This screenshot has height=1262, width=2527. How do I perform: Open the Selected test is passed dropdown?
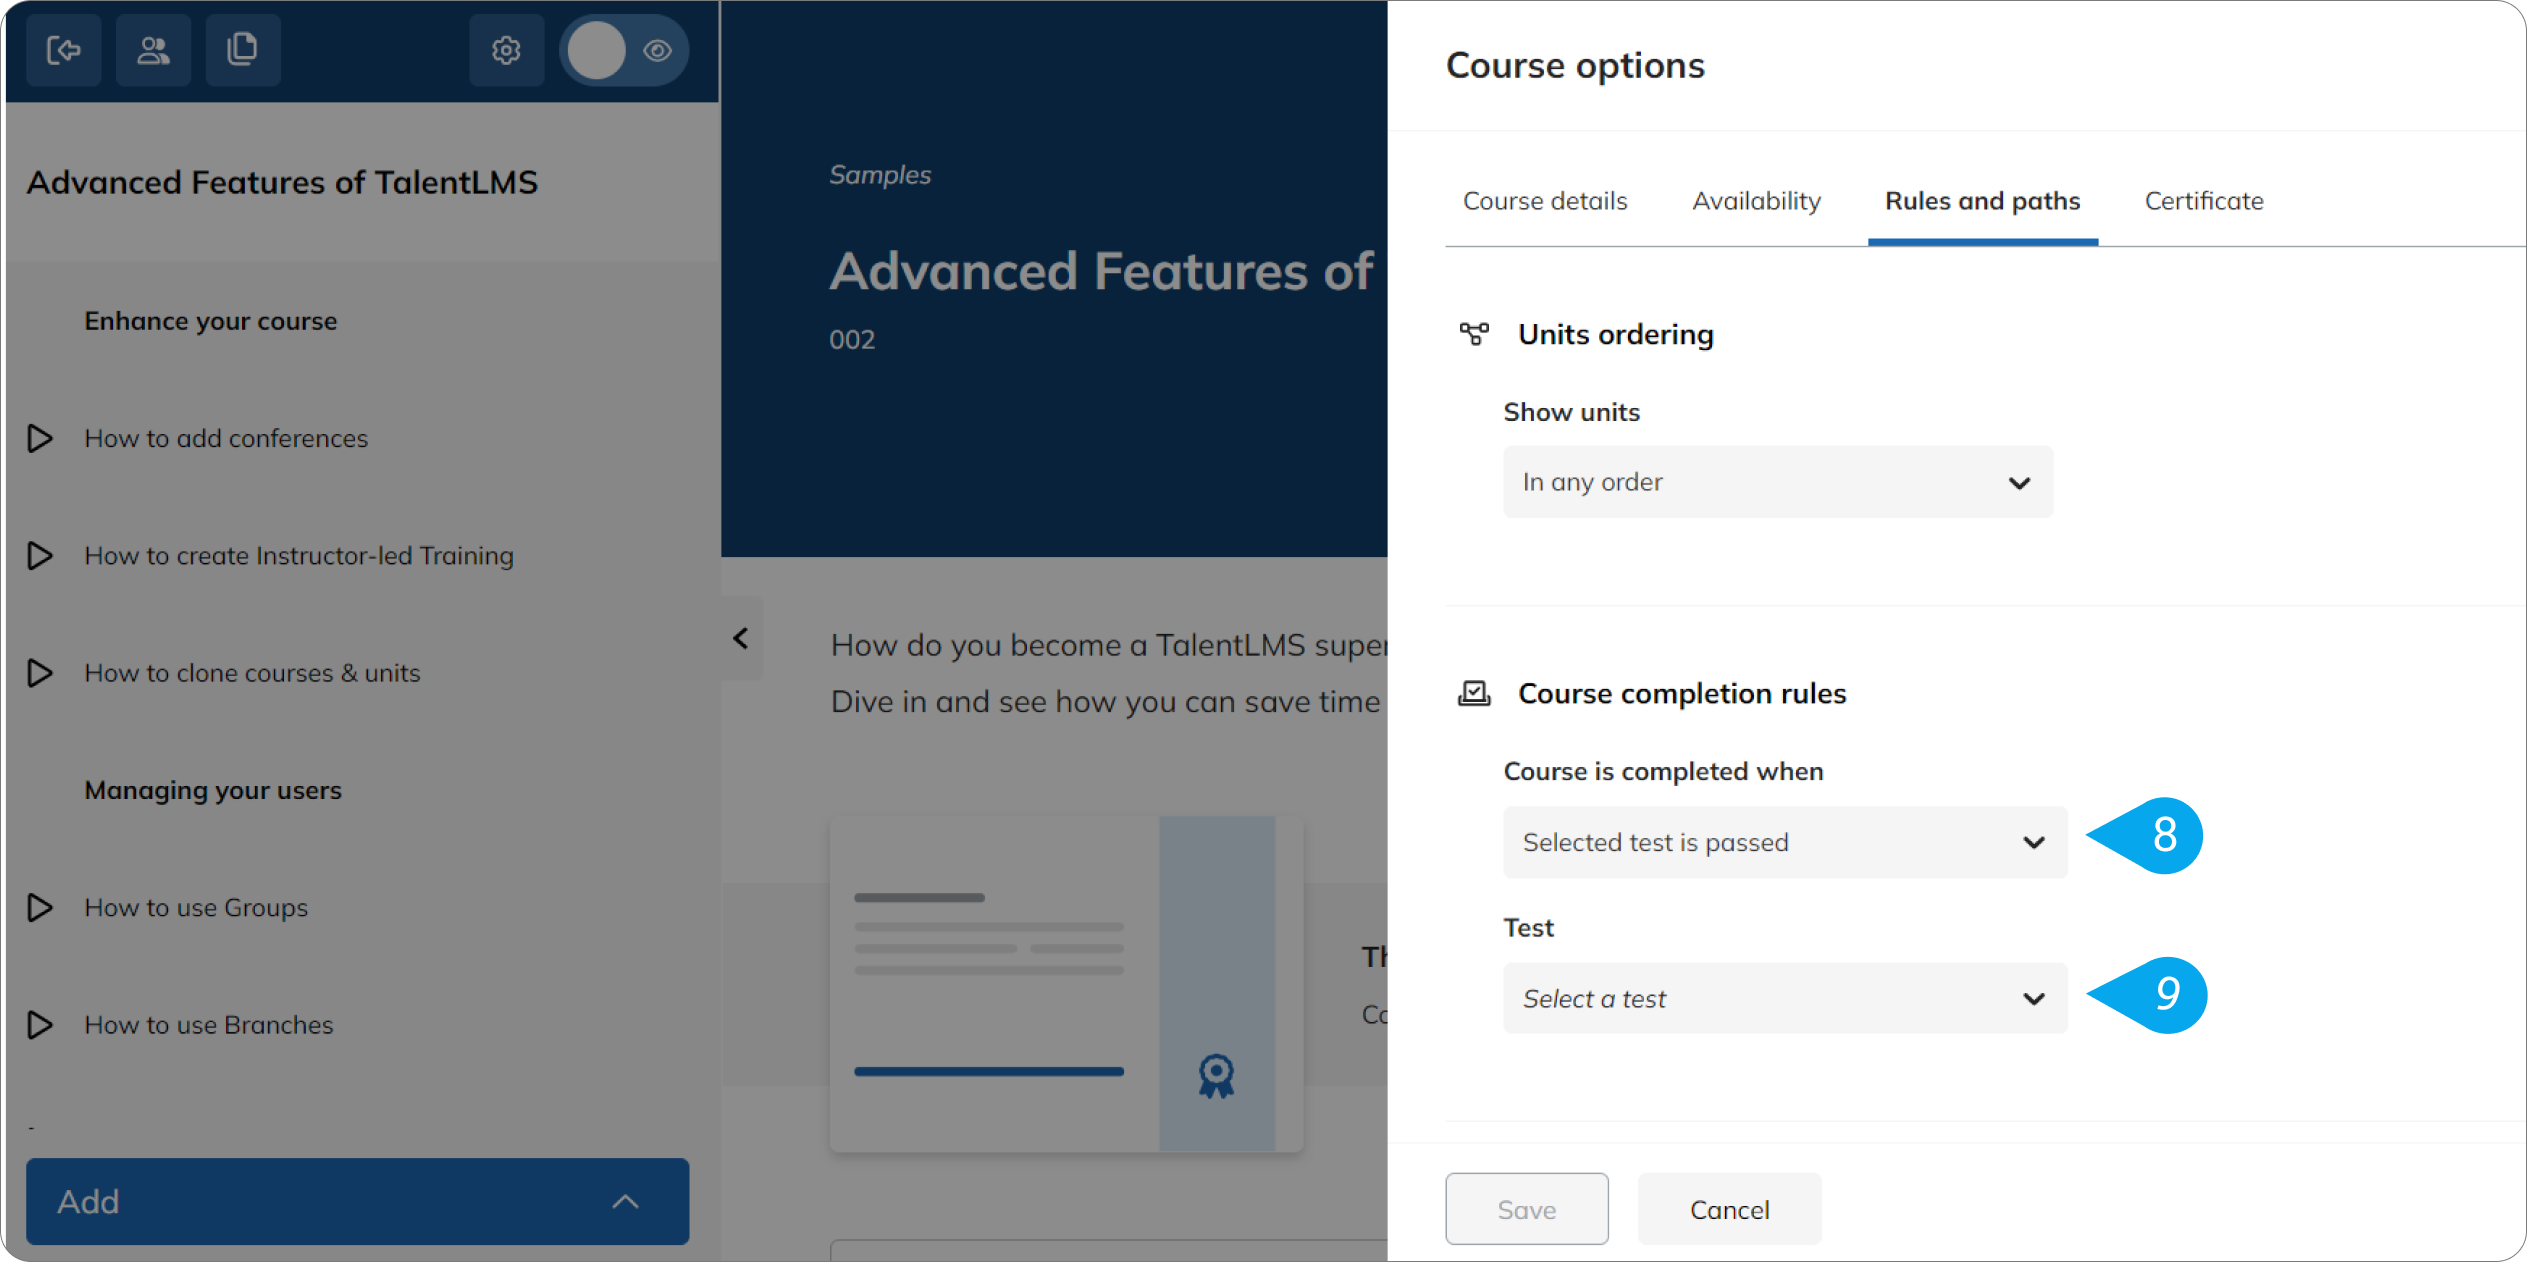coord(1785,842)
